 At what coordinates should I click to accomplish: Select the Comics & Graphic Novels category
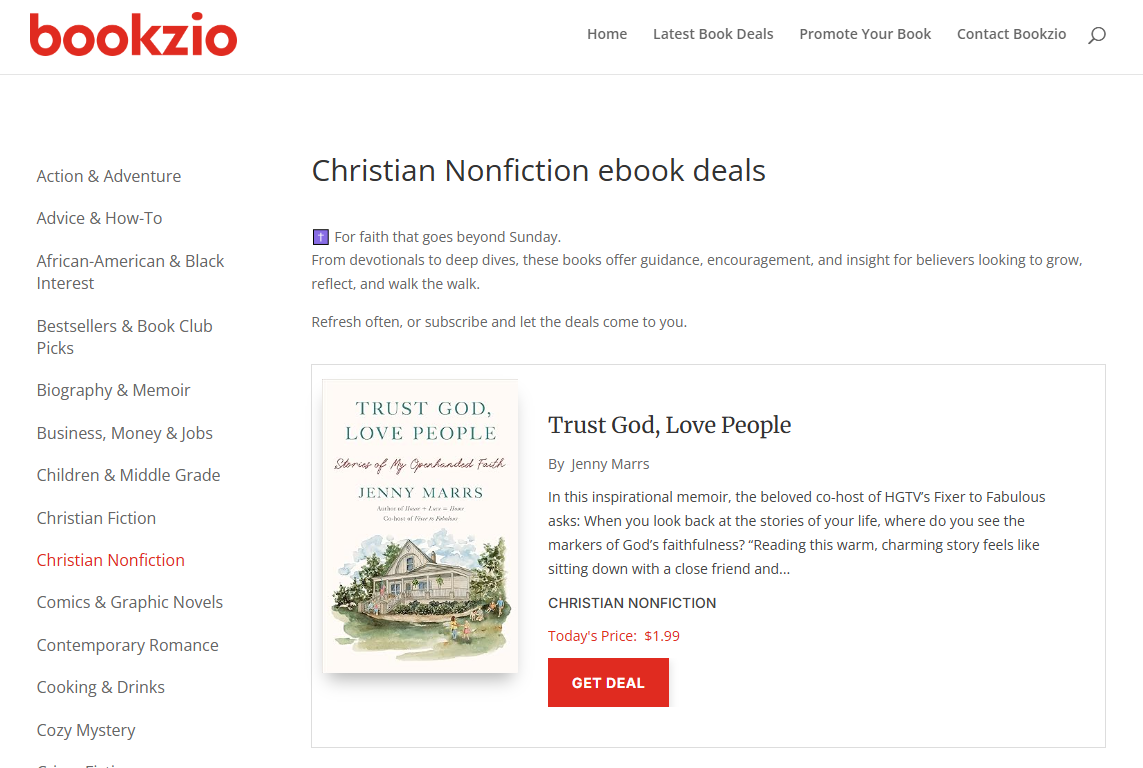coord(130,602)
